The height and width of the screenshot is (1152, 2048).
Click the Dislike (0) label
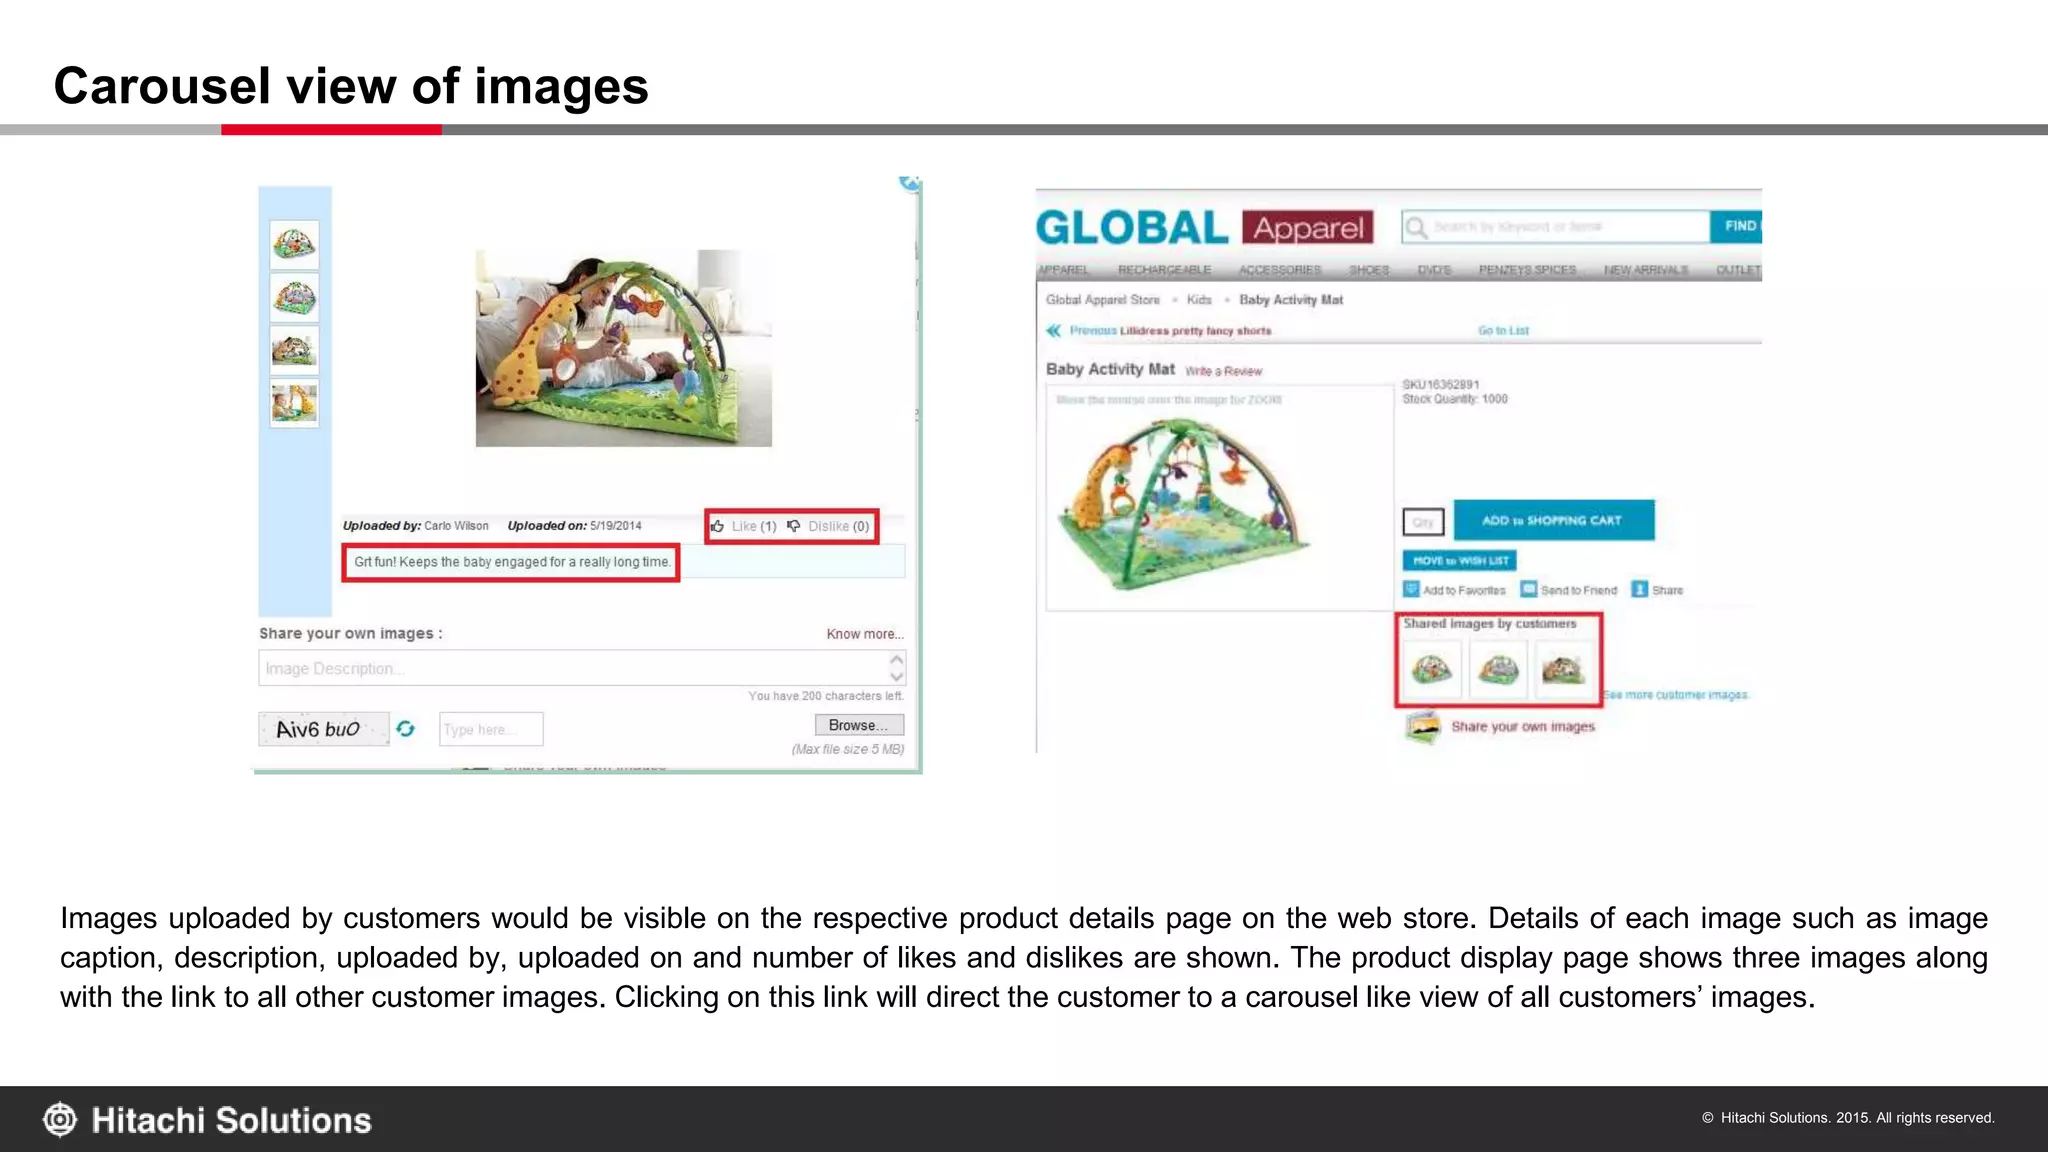(x=839, y=526)
